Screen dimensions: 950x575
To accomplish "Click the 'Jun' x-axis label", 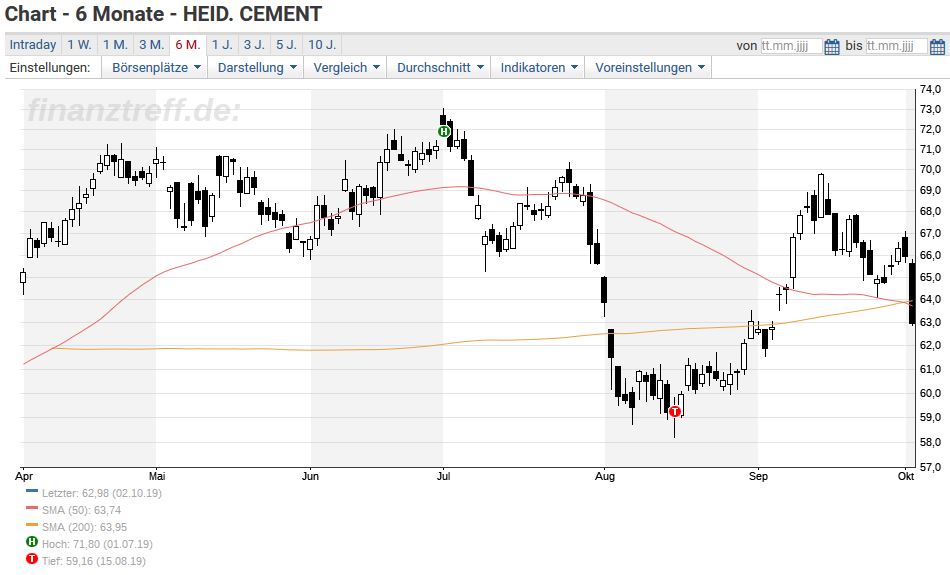I will (310, 476).
